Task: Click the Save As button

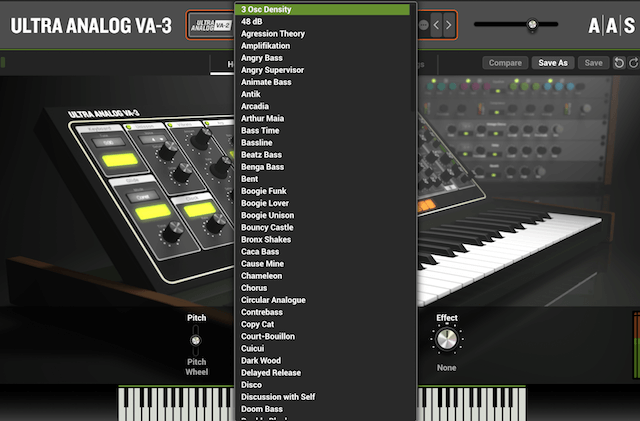Action: (553, 63)
